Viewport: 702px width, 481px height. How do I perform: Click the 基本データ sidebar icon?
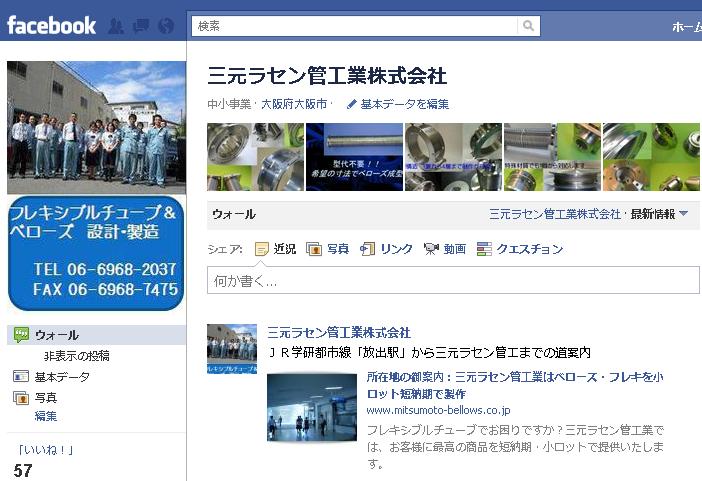(21, 376)
